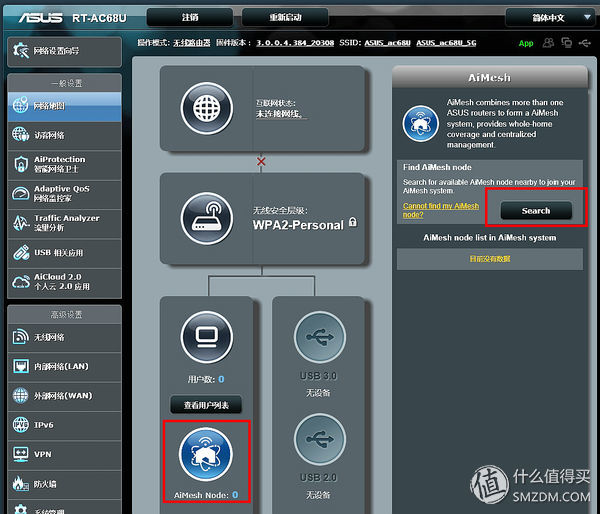Click the operation mode link 无线路由器
This screenshot has height=514, width=600.
click(191, 42)
